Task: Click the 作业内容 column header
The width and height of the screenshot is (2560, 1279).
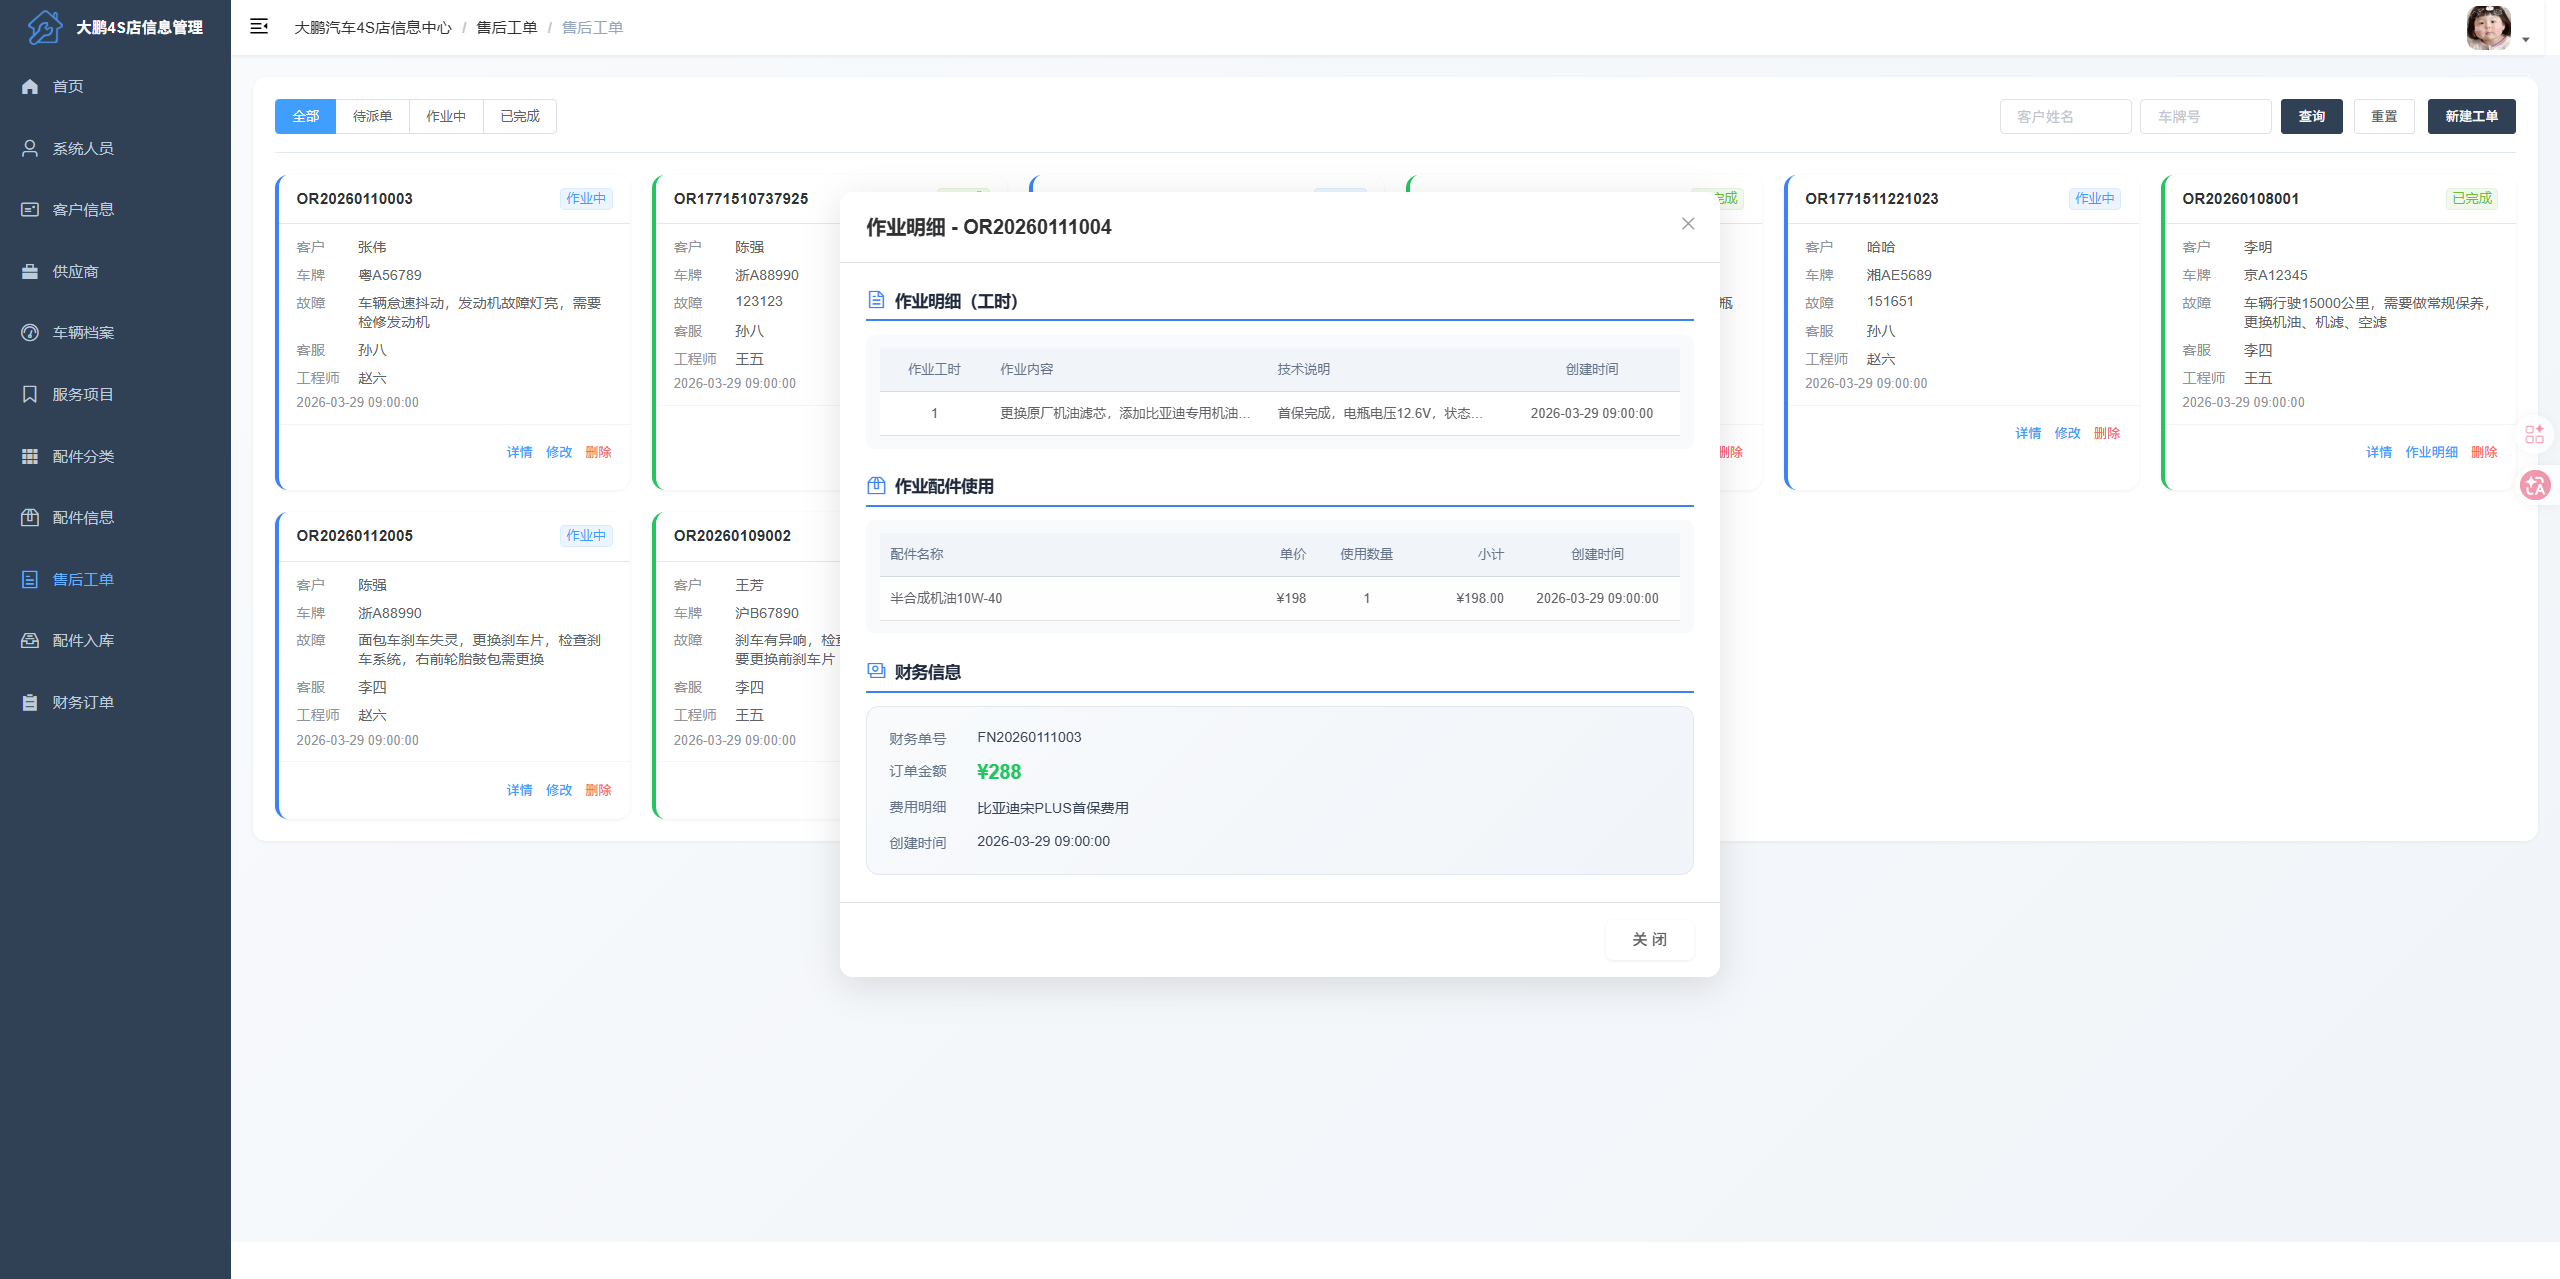Action: pyautogui.click(x=1027, y=369)
